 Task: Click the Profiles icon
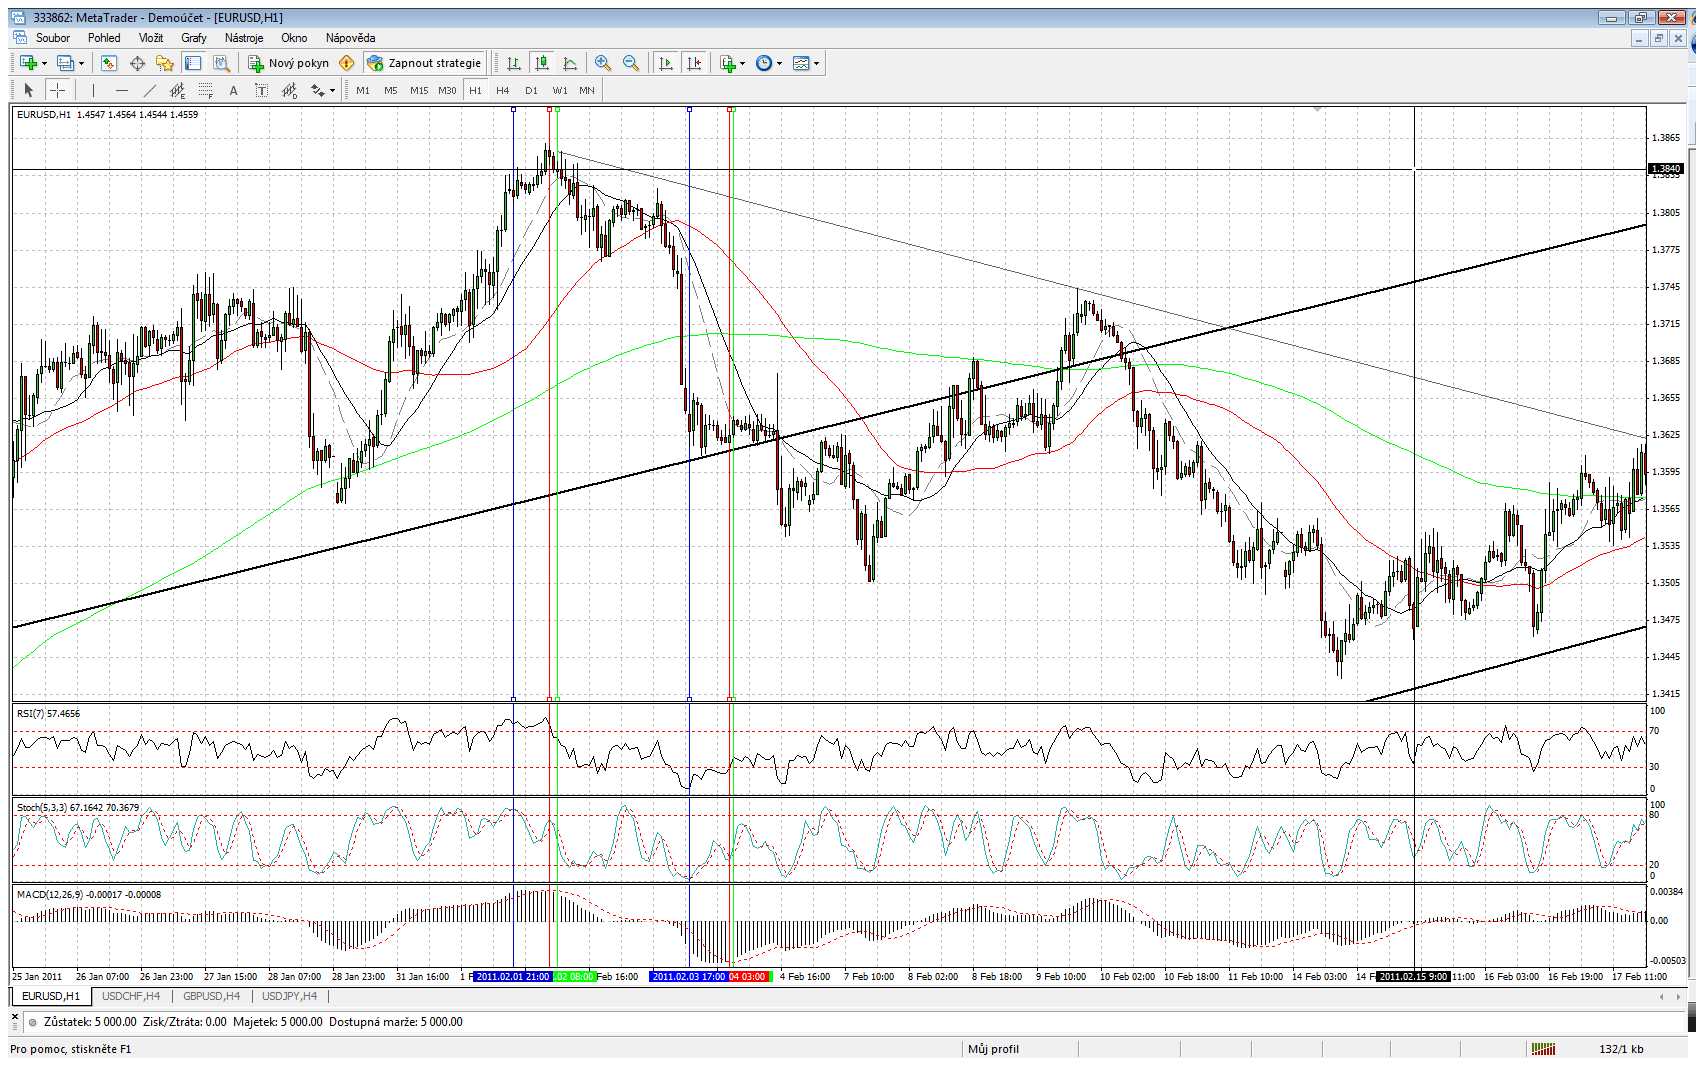(66, 63)
